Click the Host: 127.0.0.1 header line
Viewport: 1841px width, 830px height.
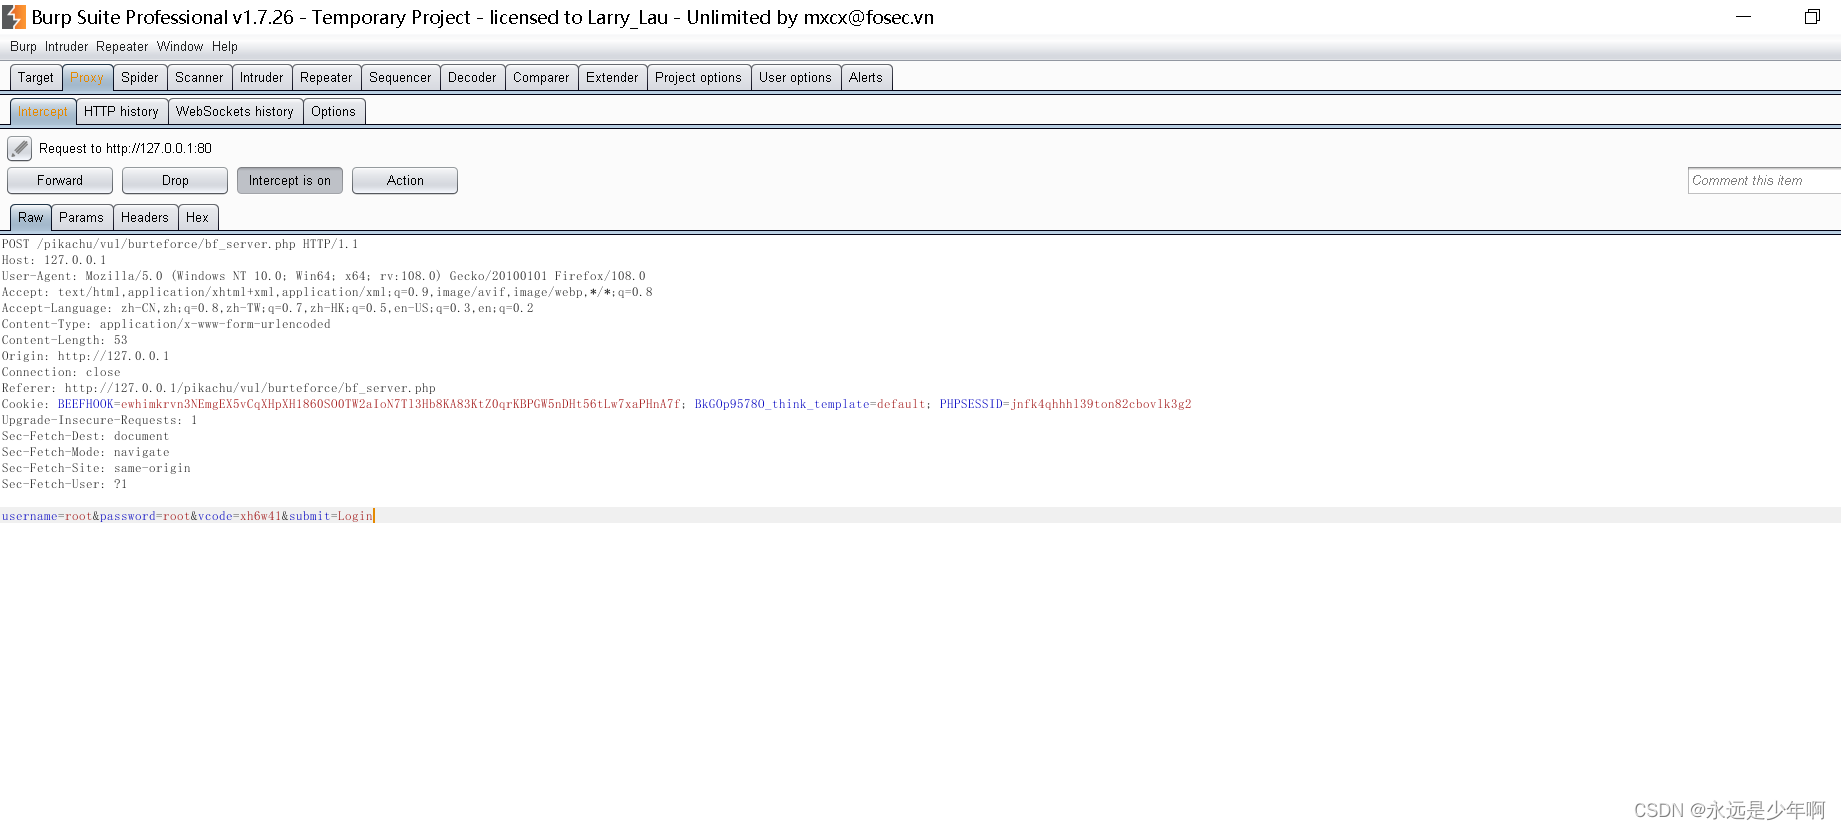tap(54, 260)
